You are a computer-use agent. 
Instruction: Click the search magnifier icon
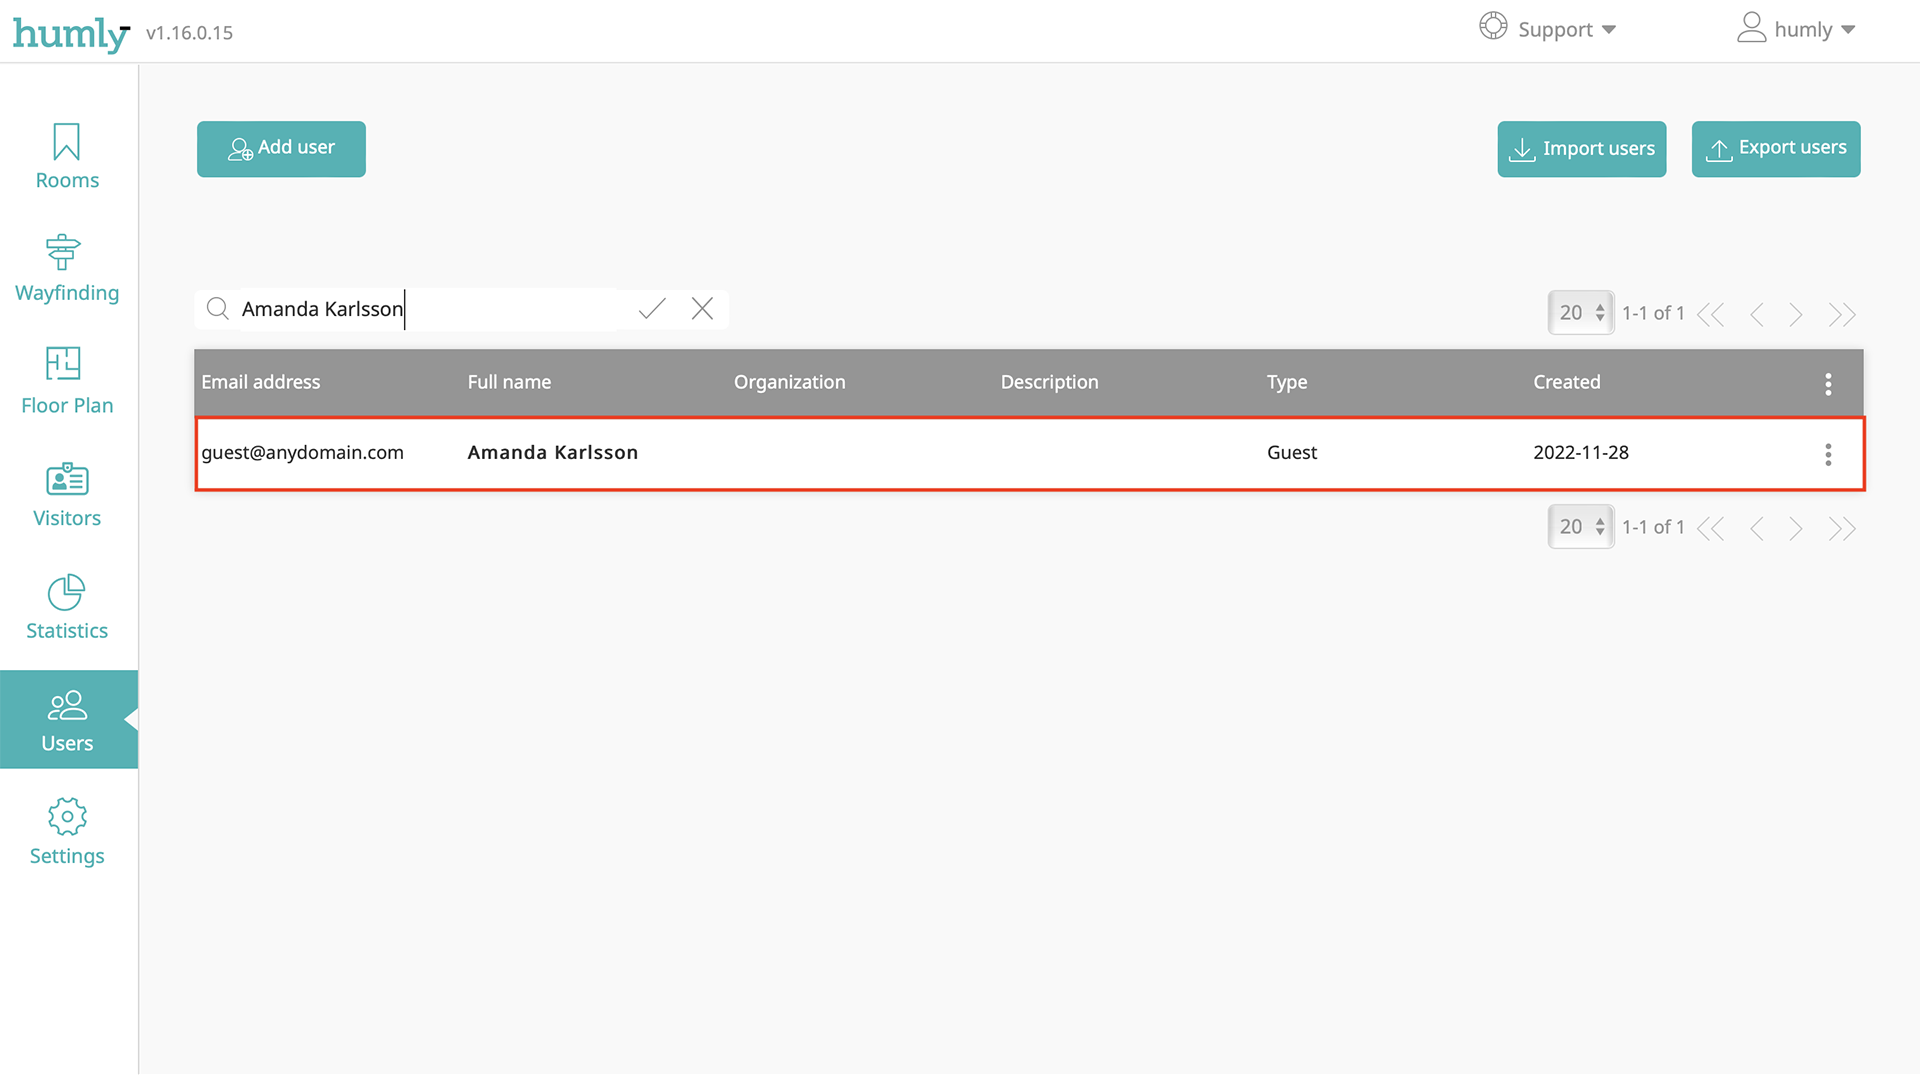tap(217, 309)
